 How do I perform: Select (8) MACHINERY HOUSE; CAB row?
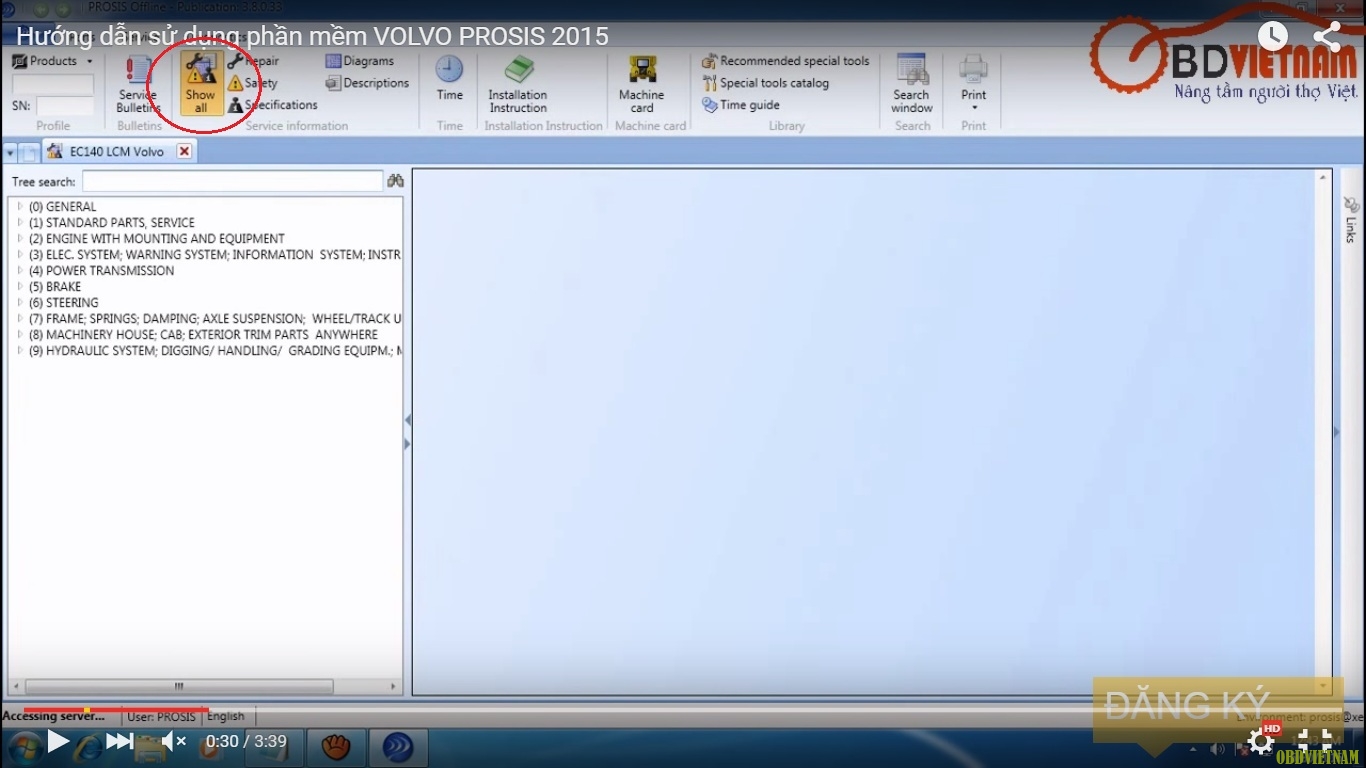[x=203, y=335]
